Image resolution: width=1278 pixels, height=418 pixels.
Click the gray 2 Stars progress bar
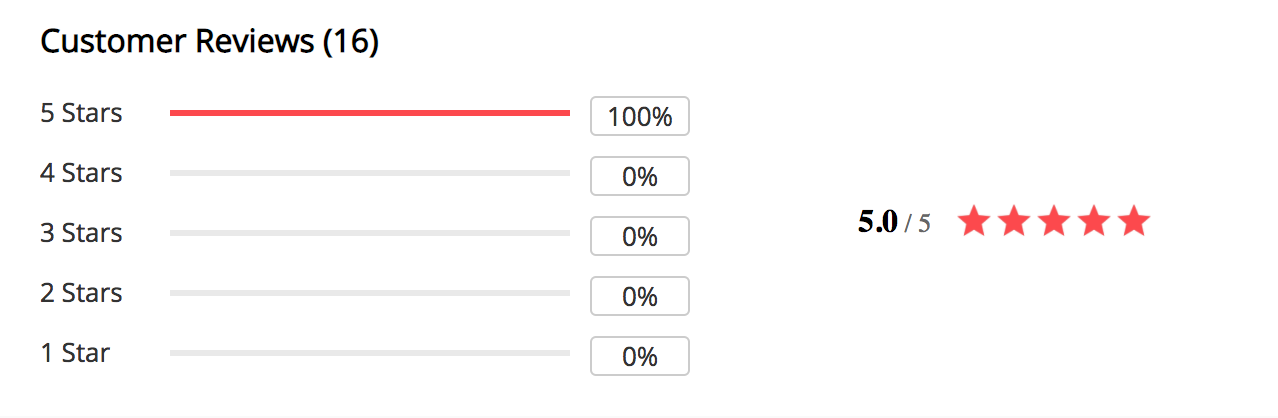(370, 293)
